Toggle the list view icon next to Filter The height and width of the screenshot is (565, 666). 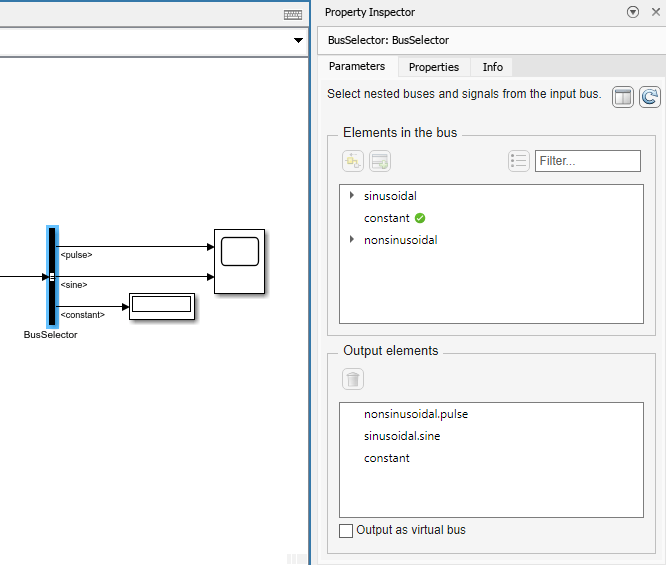519,161
